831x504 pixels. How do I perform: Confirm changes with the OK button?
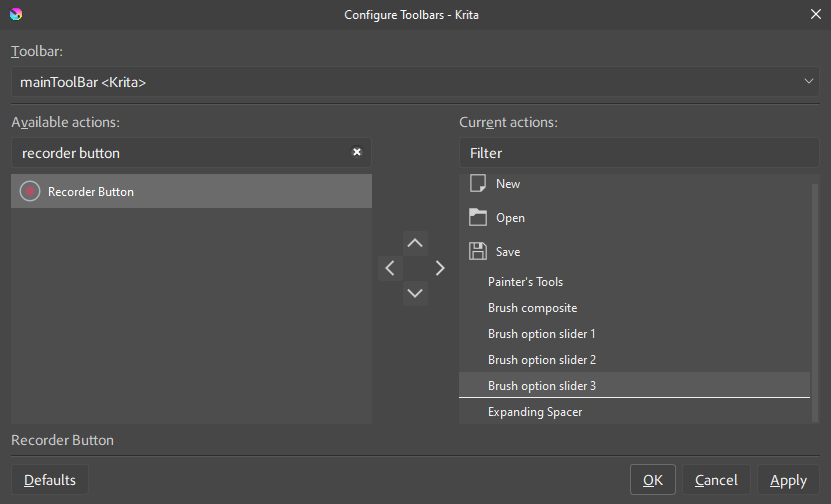[653, 480]
